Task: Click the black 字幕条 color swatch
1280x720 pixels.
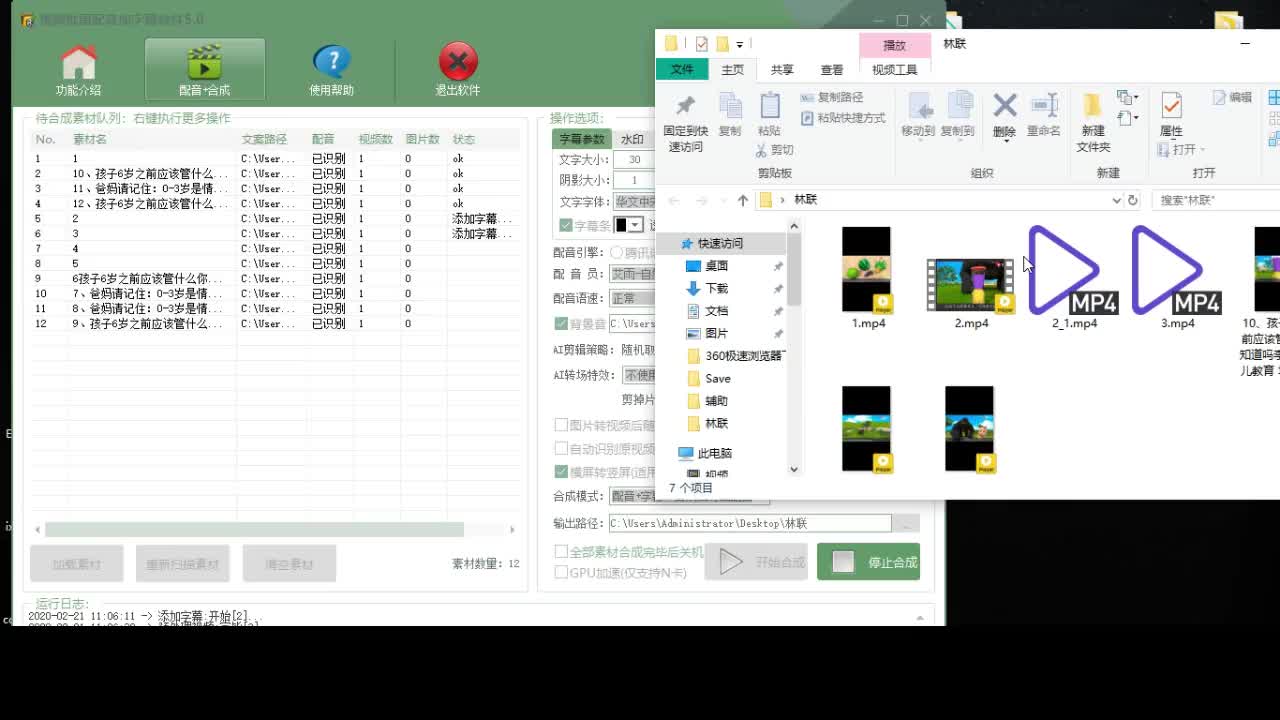Action: (x=621, y=225)
